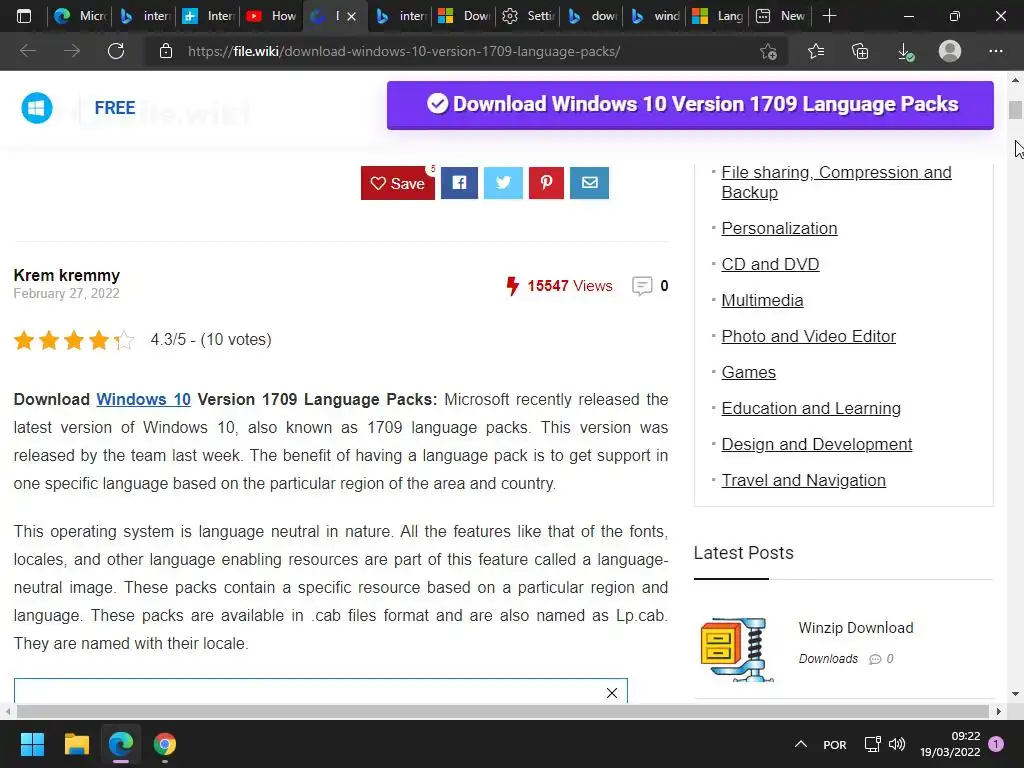Open the Winzip Download post
The image size is (1024, 768).
[856, 628]
